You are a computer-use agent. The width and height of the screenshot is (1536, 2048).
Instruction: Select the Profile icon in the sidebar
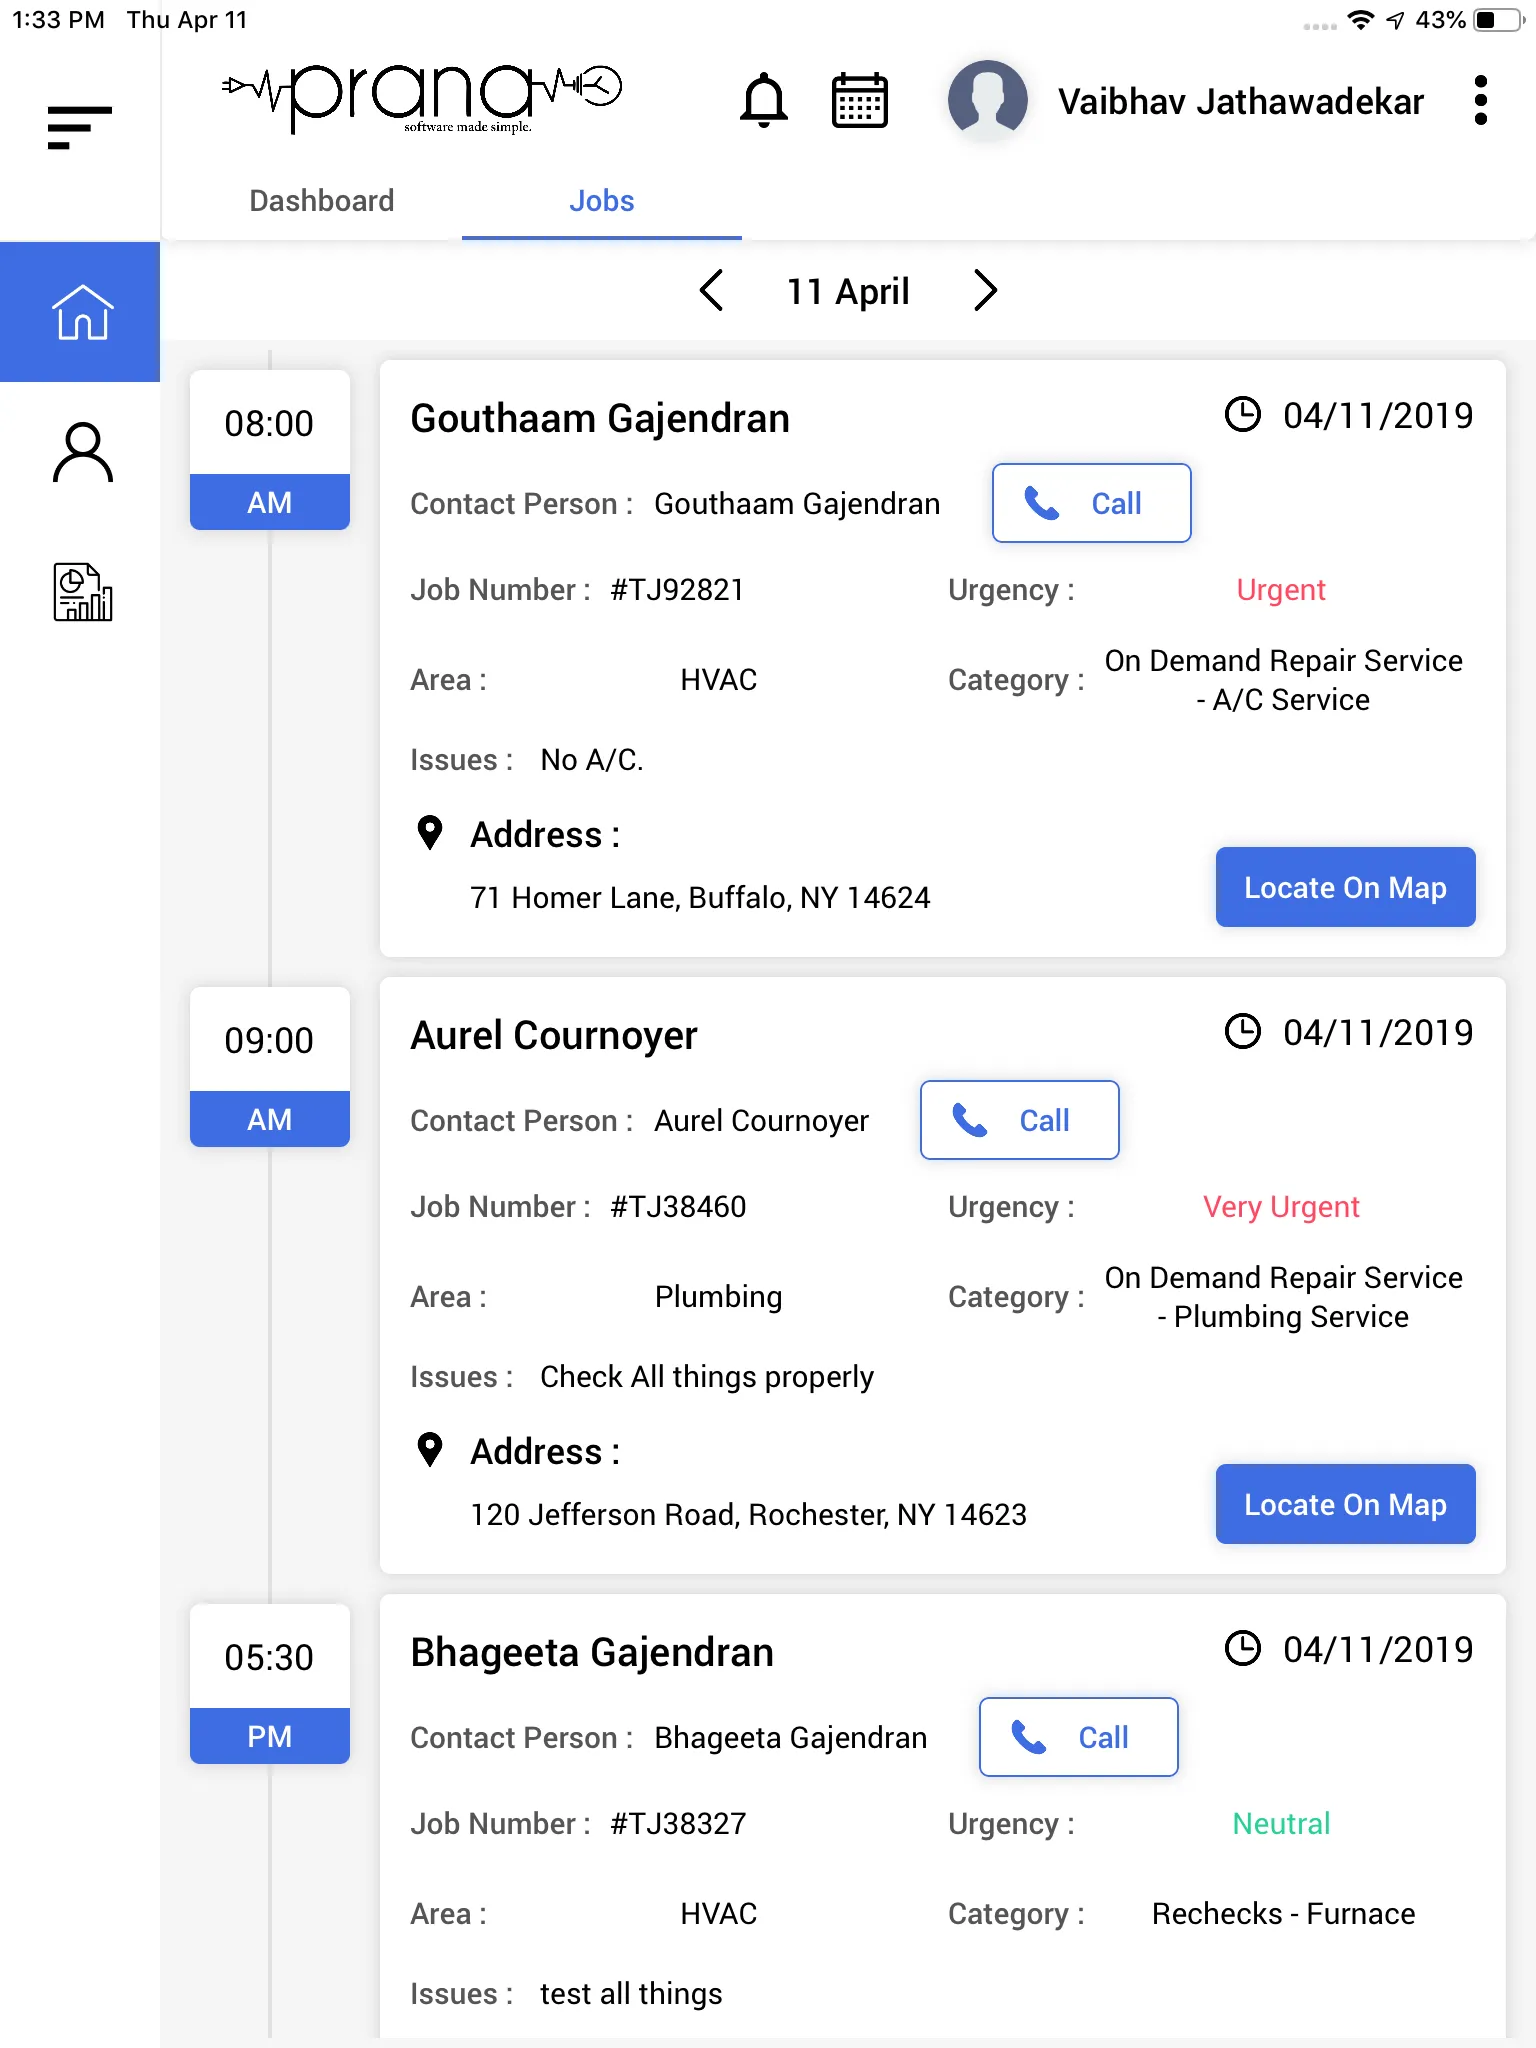pos(80,452)
